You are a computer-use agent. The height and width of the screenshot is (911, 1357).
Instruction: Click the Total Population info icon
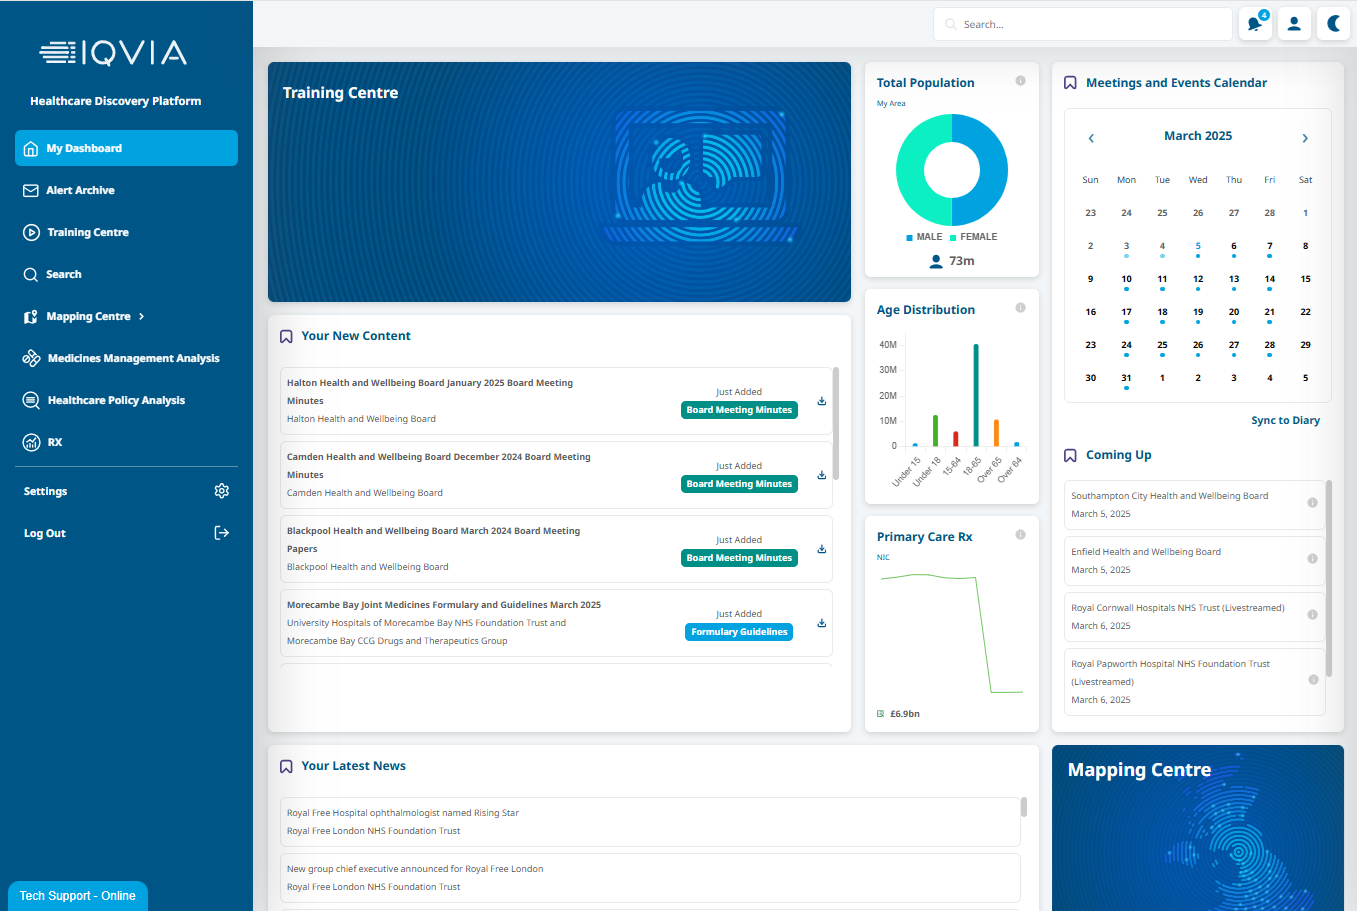click(x=1020, y=81)
